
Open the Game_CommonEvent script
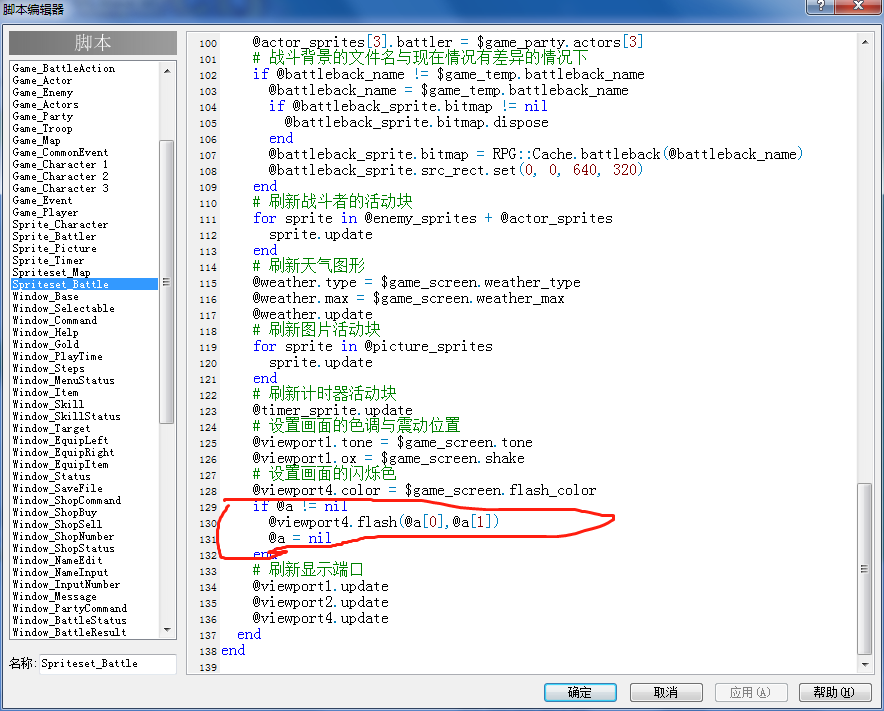60,152
